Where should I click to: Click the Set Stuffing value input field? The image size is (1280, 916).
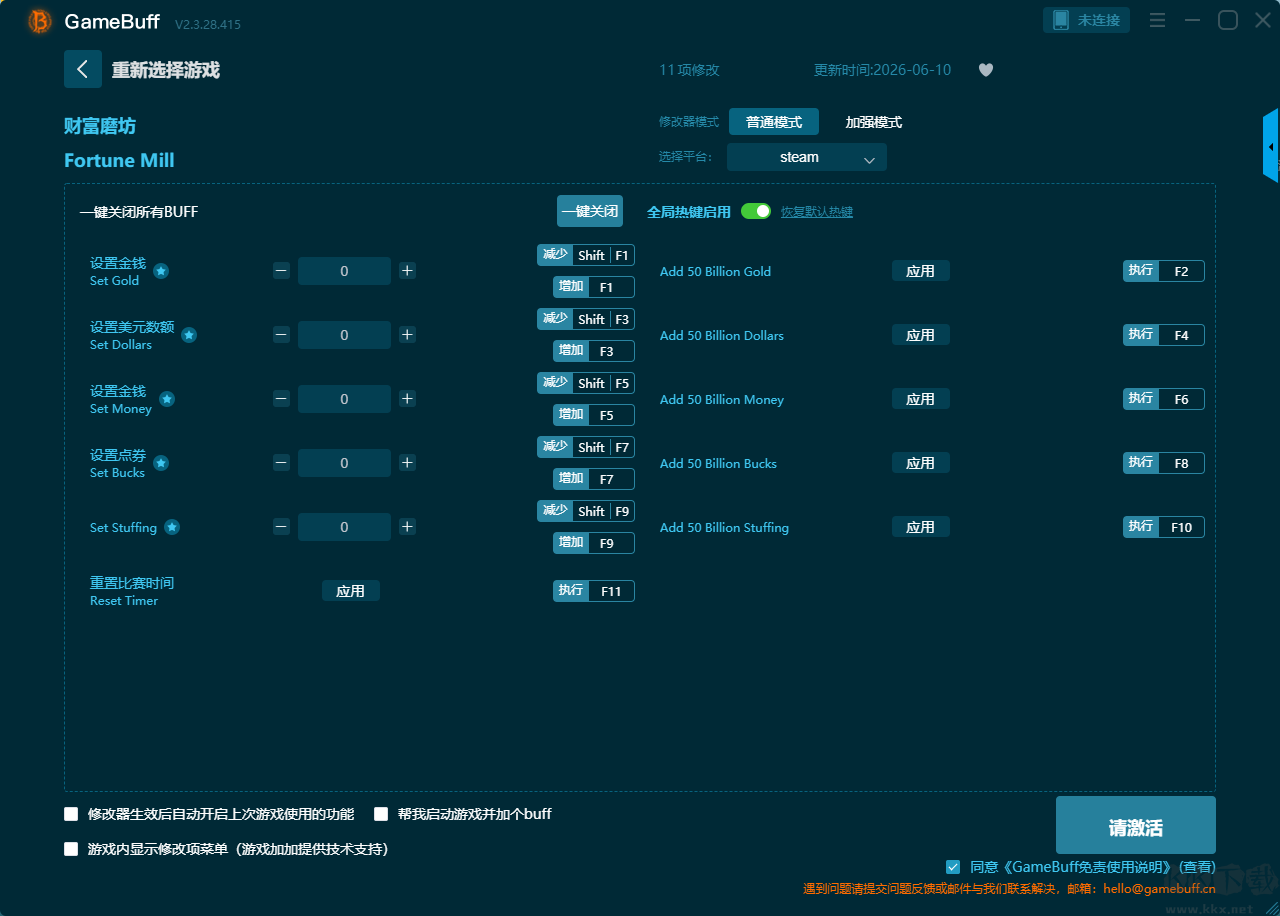click(x=344, y=527)
